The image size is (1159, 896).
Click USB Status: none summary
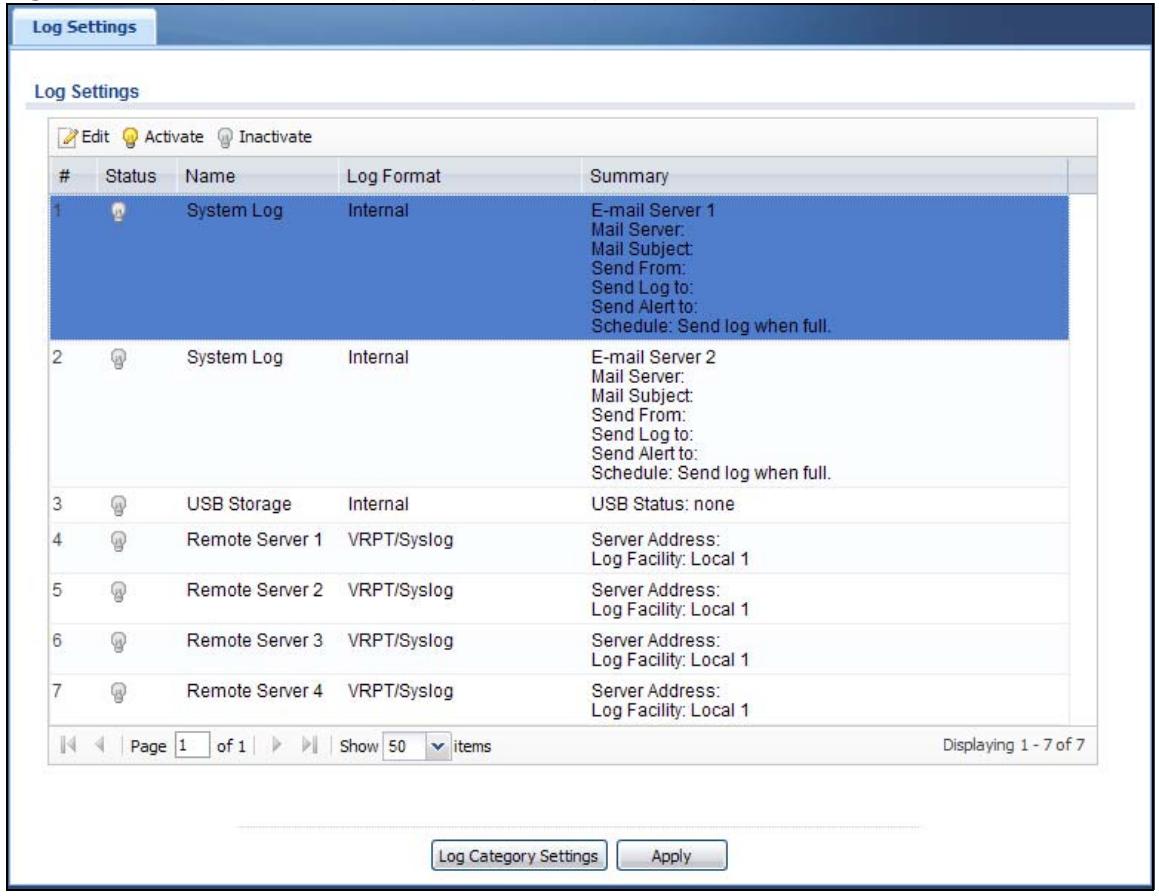point(663,504)
